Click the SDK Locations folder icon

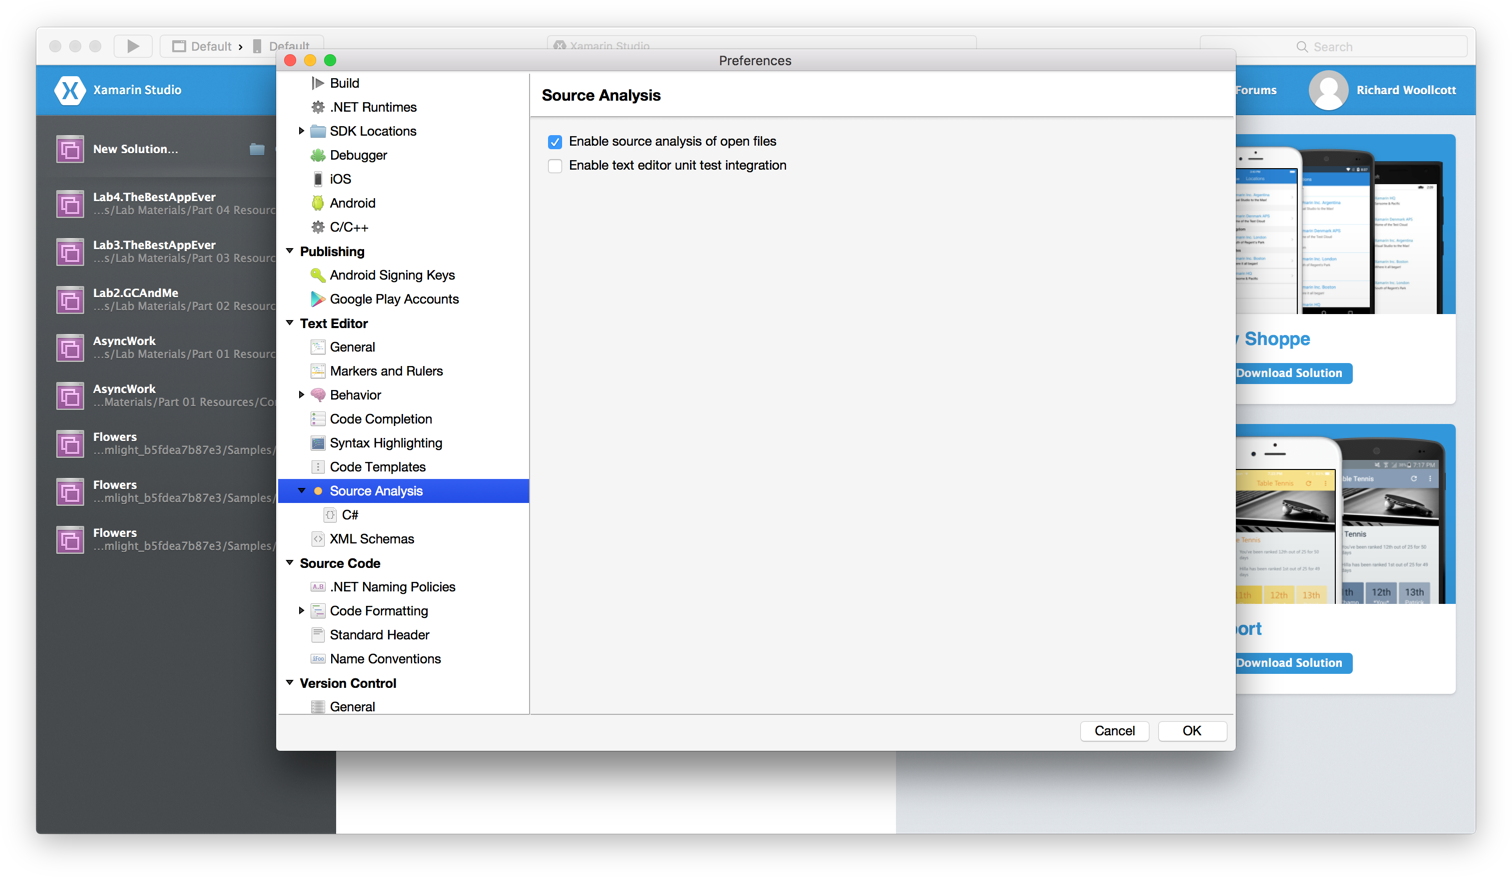(318, 131)
